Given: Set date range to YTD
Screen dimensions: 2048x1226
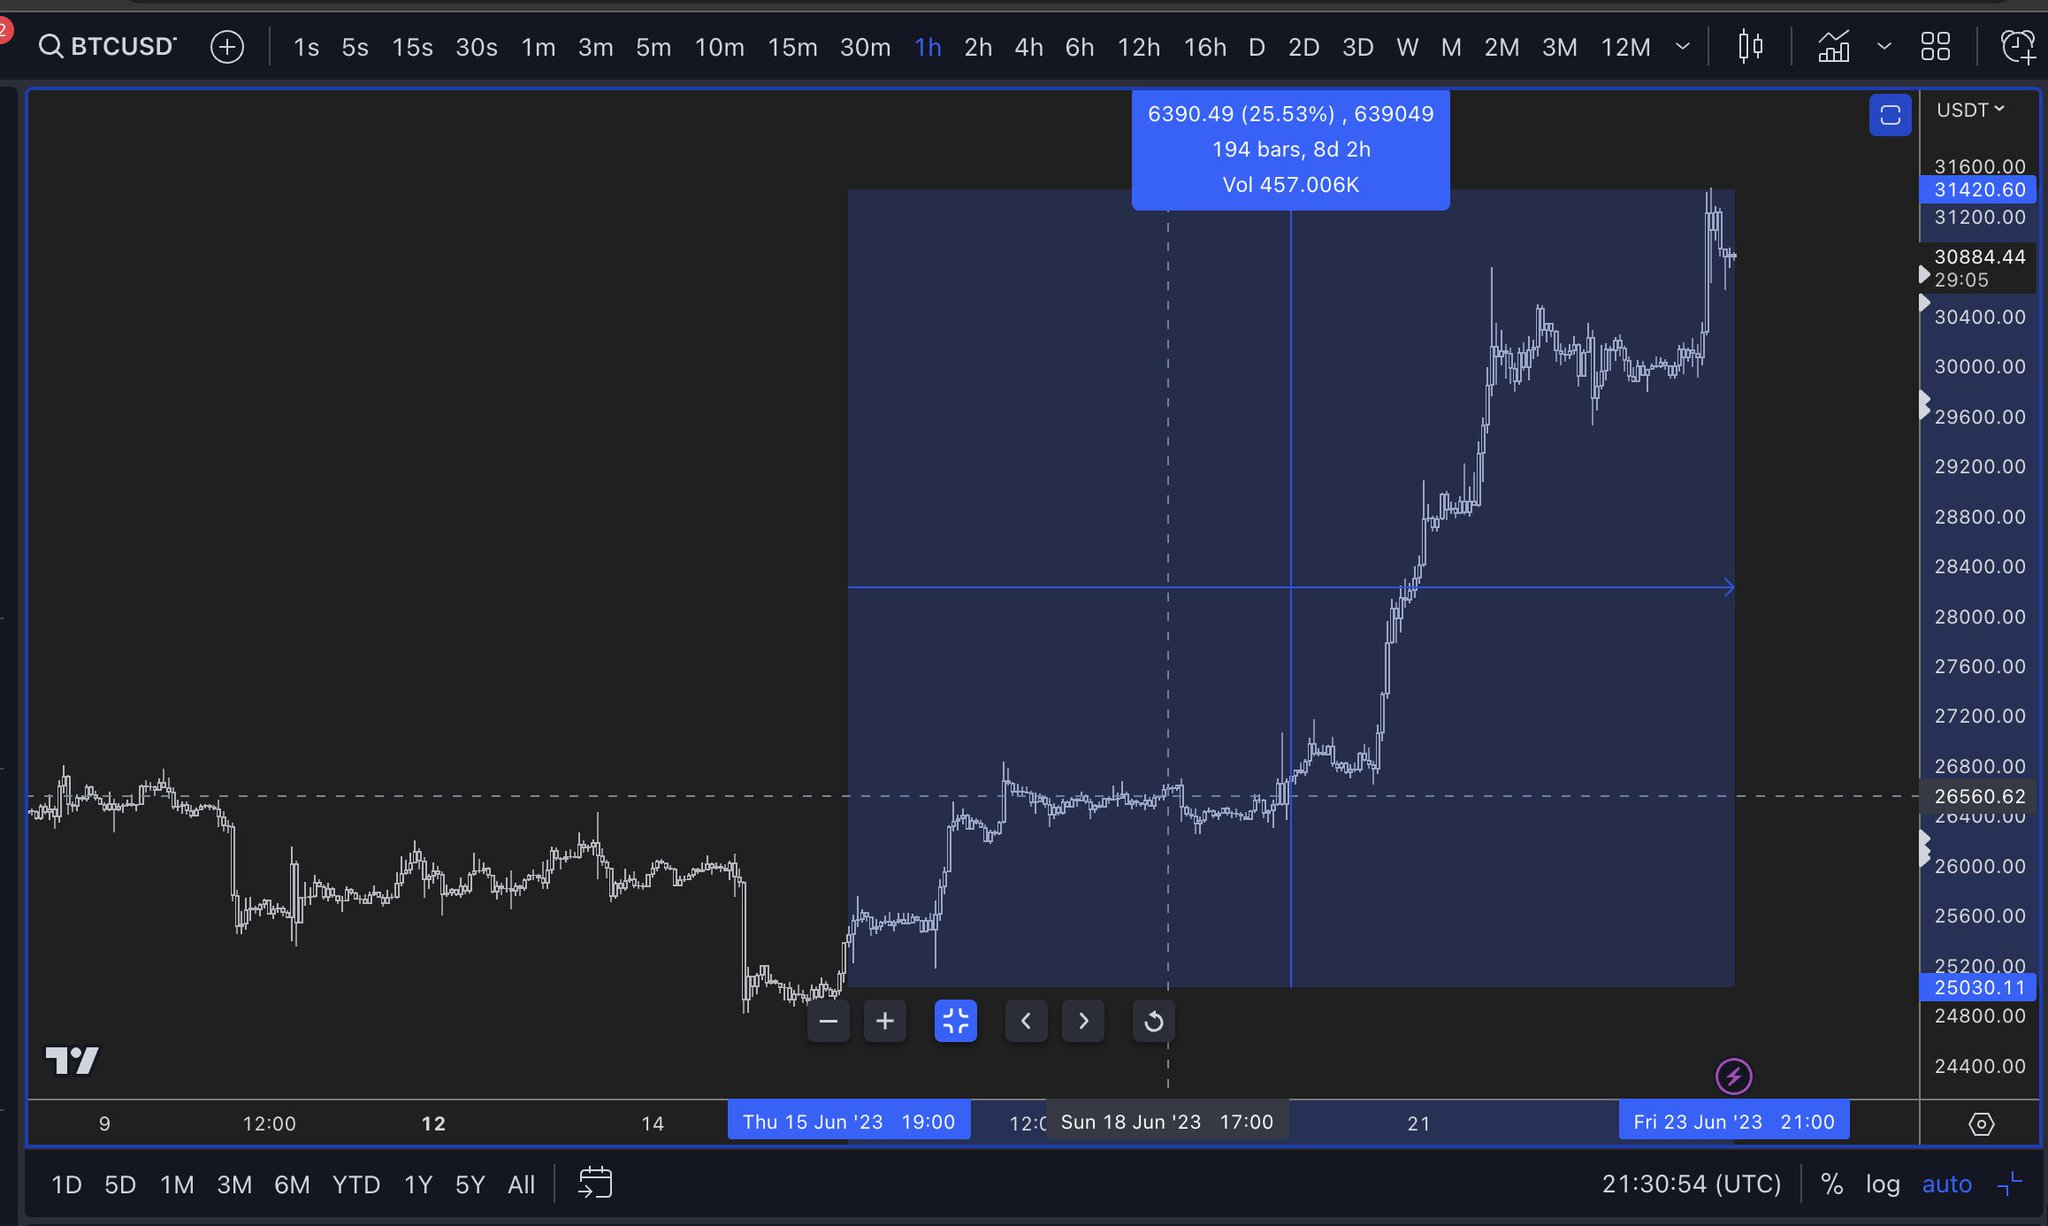Looking at the screenshot, I should [356, 1184].
